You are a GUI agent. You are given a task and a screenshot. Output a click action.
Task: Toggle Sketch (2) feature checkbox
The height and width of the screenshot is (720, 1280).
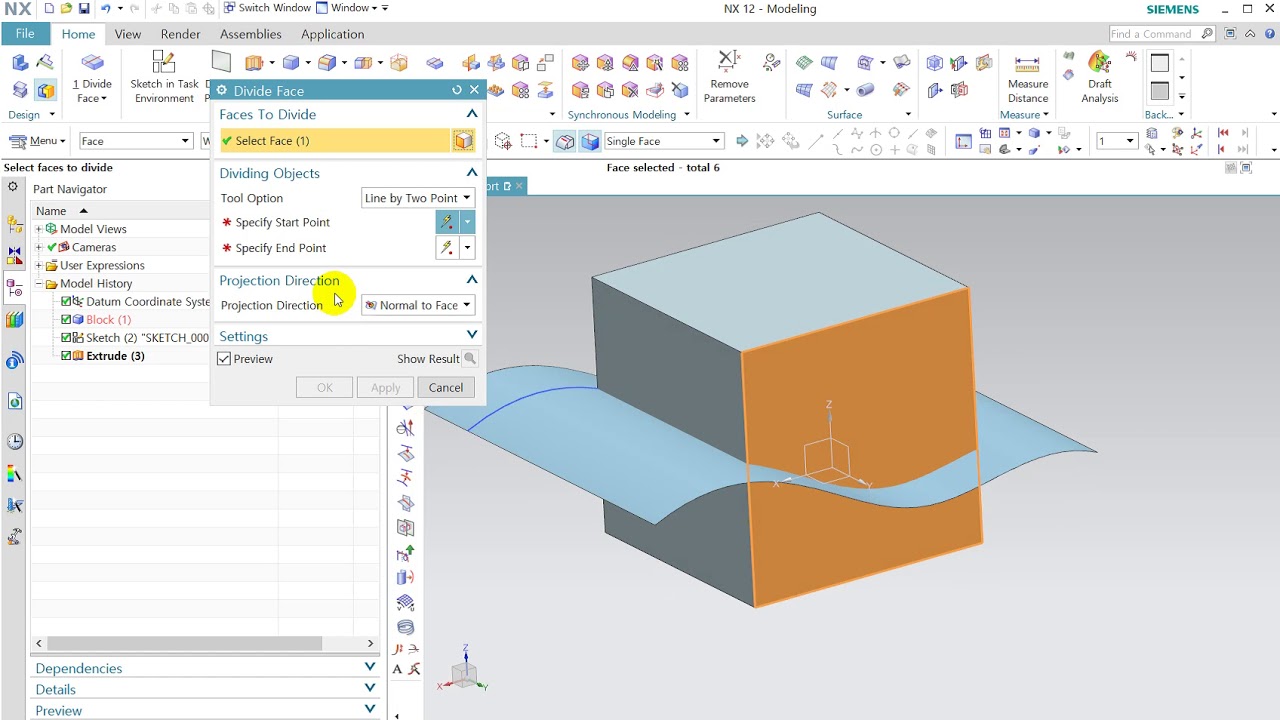(x=67, y=337)
